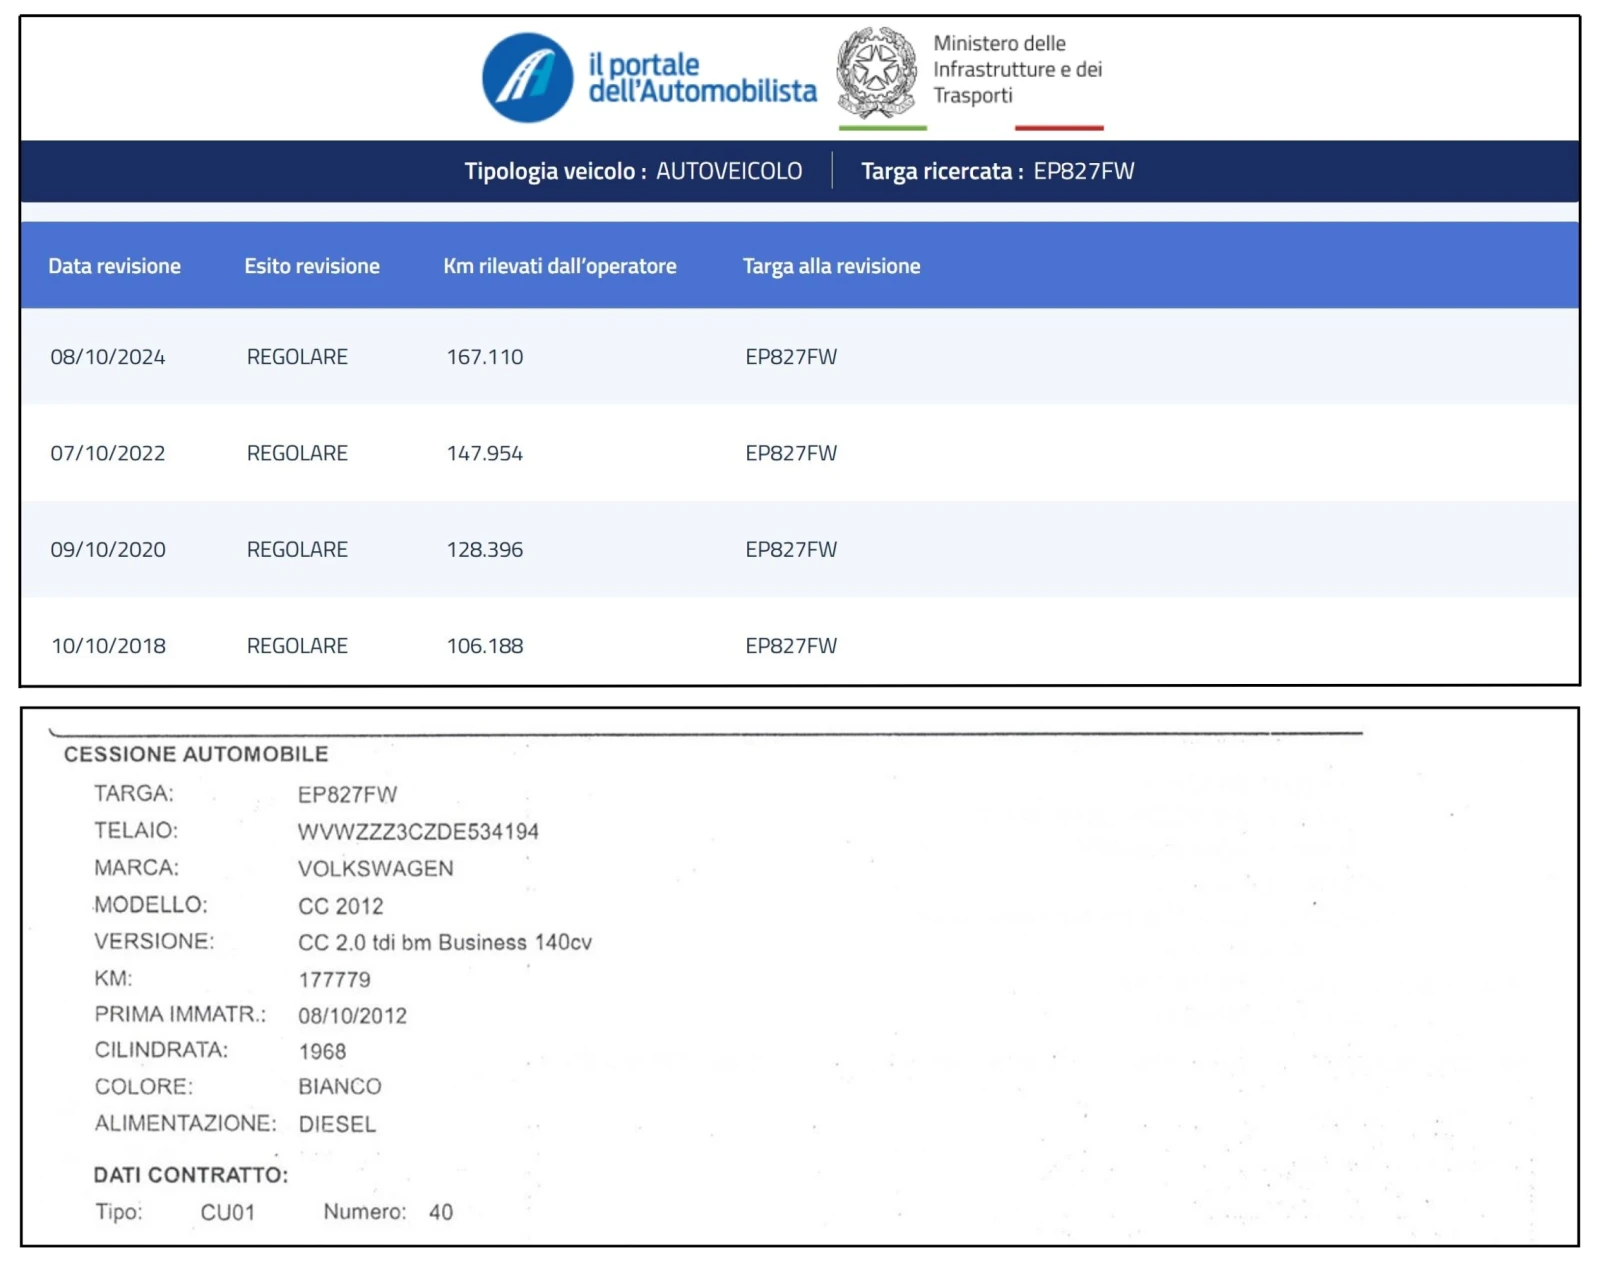Select the KM value 177779
The width and height of the screenshot is (1600, 1267).
(x=334, y=980)
